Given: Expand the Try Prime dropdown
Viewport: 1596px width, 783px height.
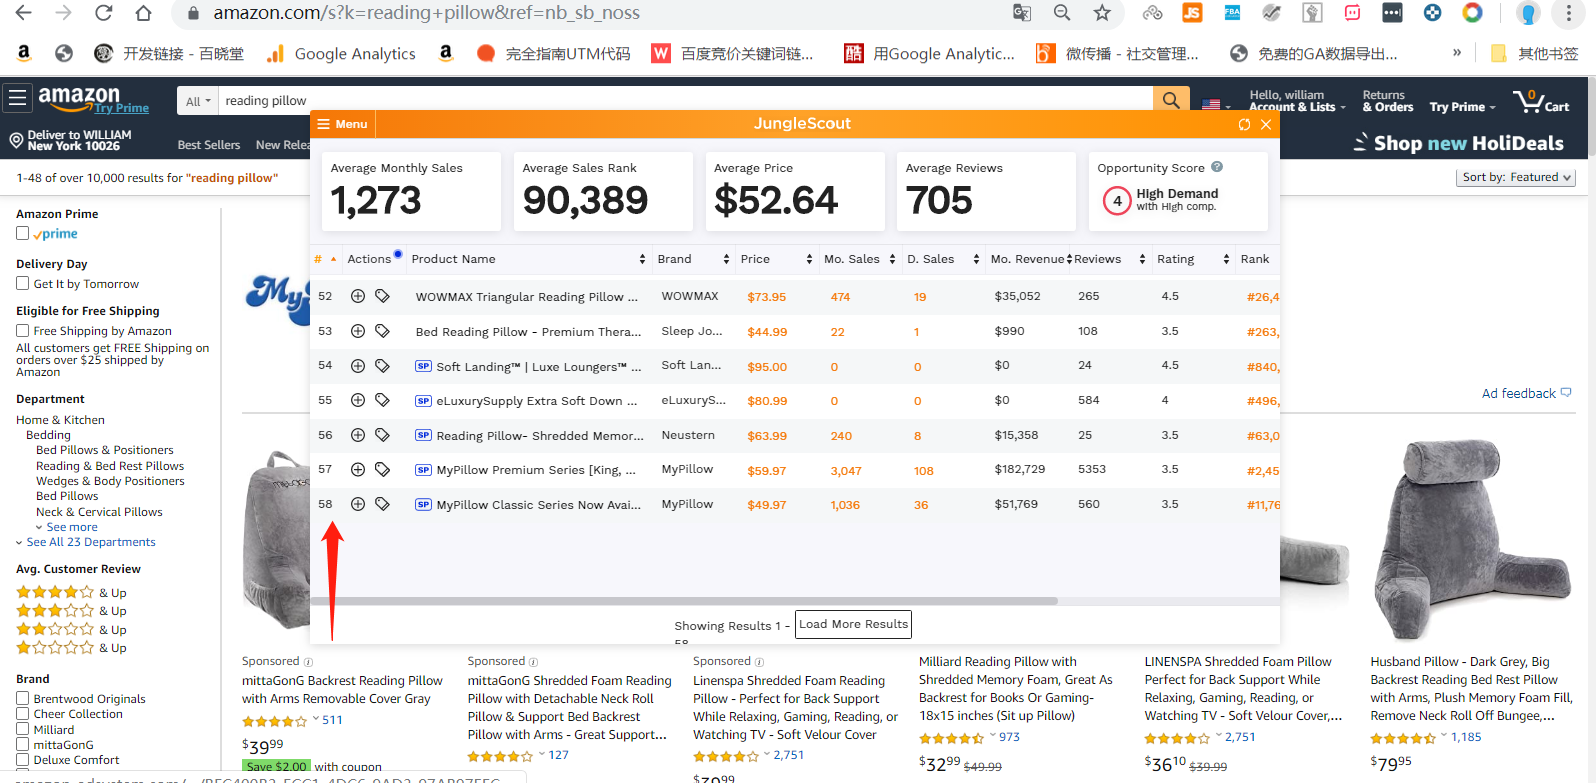Looking at the screenshot, I should tap(1462, 107).
